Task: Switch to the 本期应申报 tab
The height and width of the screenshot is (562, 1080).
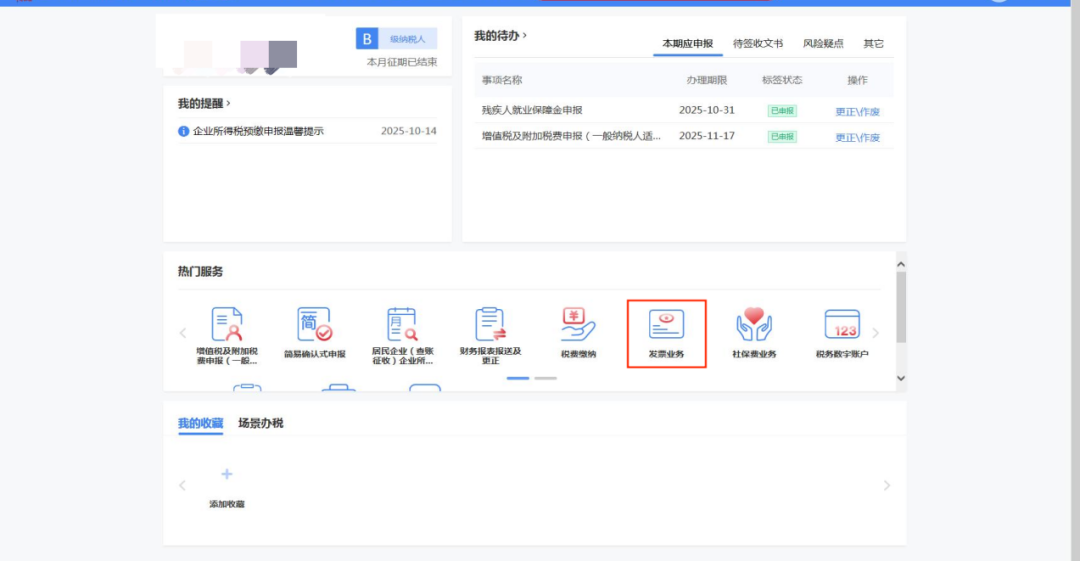Action: 687,43
